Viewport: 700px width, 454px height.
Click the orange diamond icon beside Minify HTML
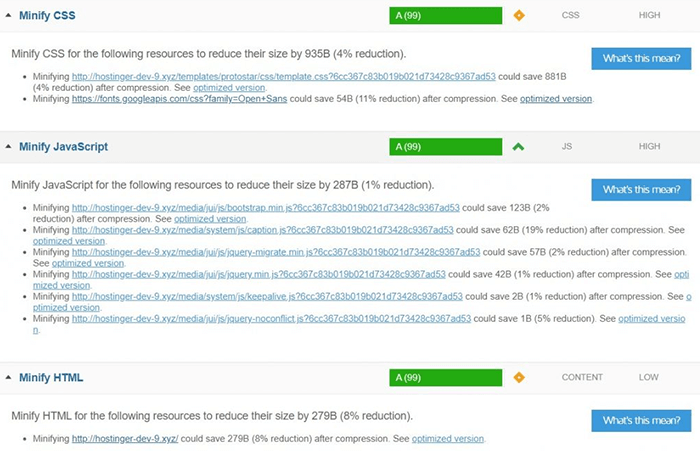point(519,378)
